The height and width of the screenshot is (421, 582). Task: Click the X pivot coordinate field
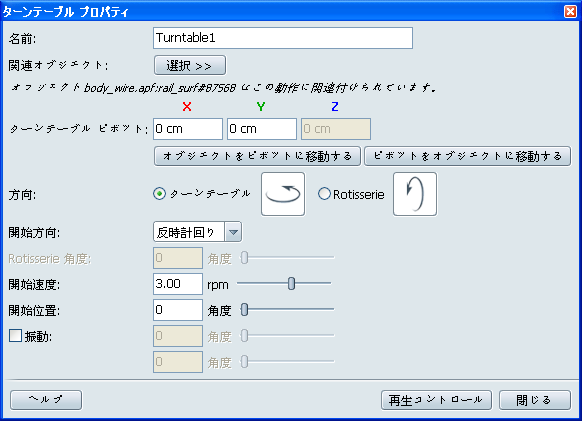[x=188, y=129]
